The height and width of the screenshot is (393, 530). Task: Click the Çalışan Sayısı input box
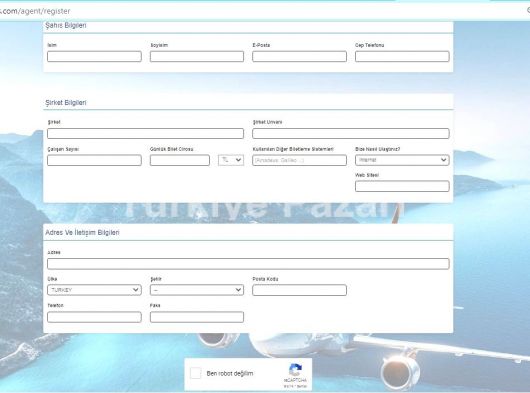tap(94, 160)
